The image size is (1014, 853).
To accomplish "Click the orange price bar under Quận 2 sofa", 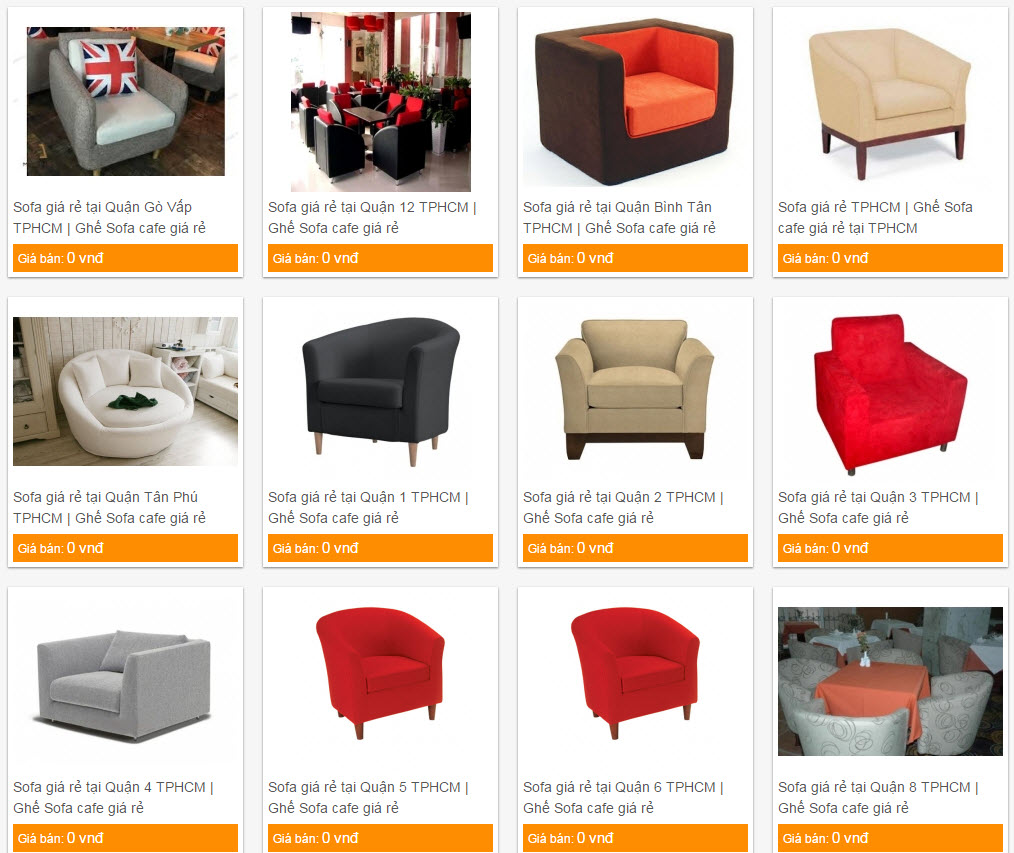I will click(x=635, y=548).
